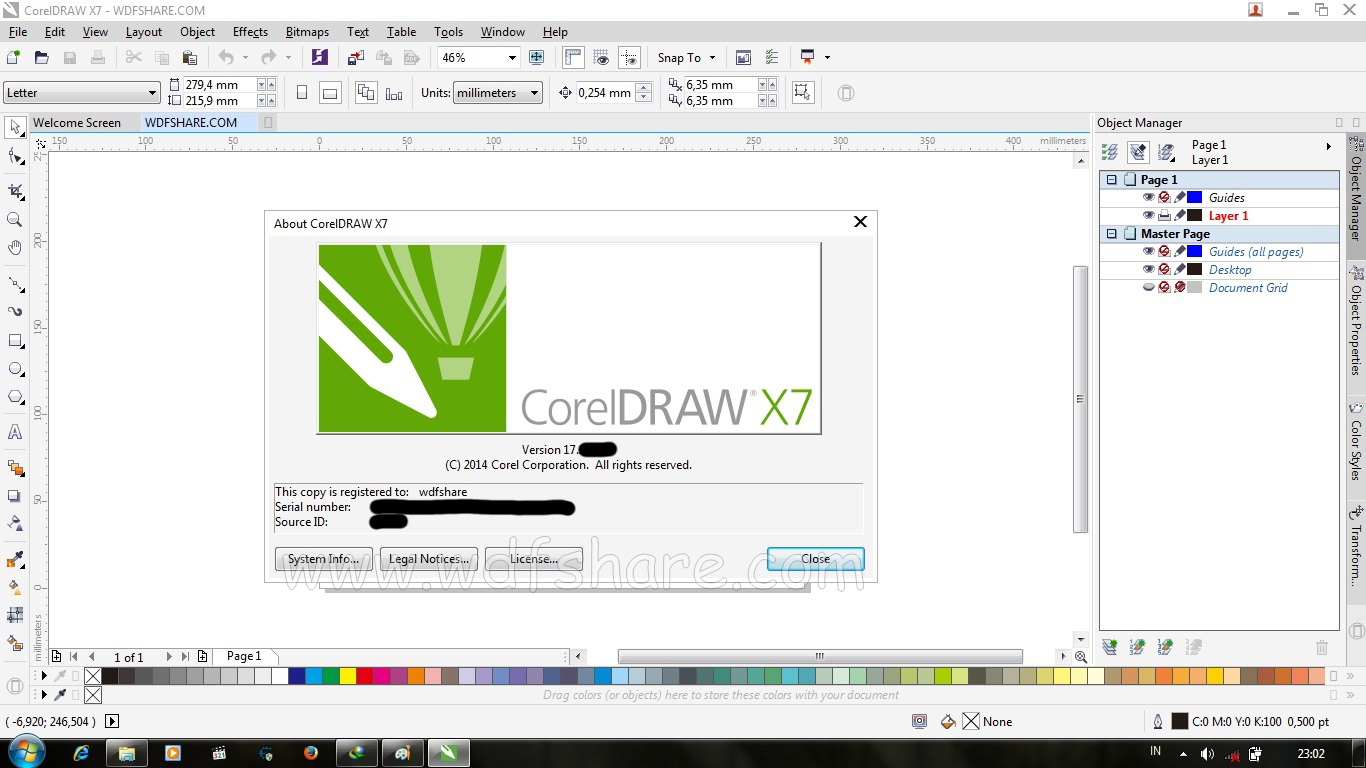The image size is (1366, 768).
Task: Click the Paste icon in toolbar
Action: click(x=189, y=58)
